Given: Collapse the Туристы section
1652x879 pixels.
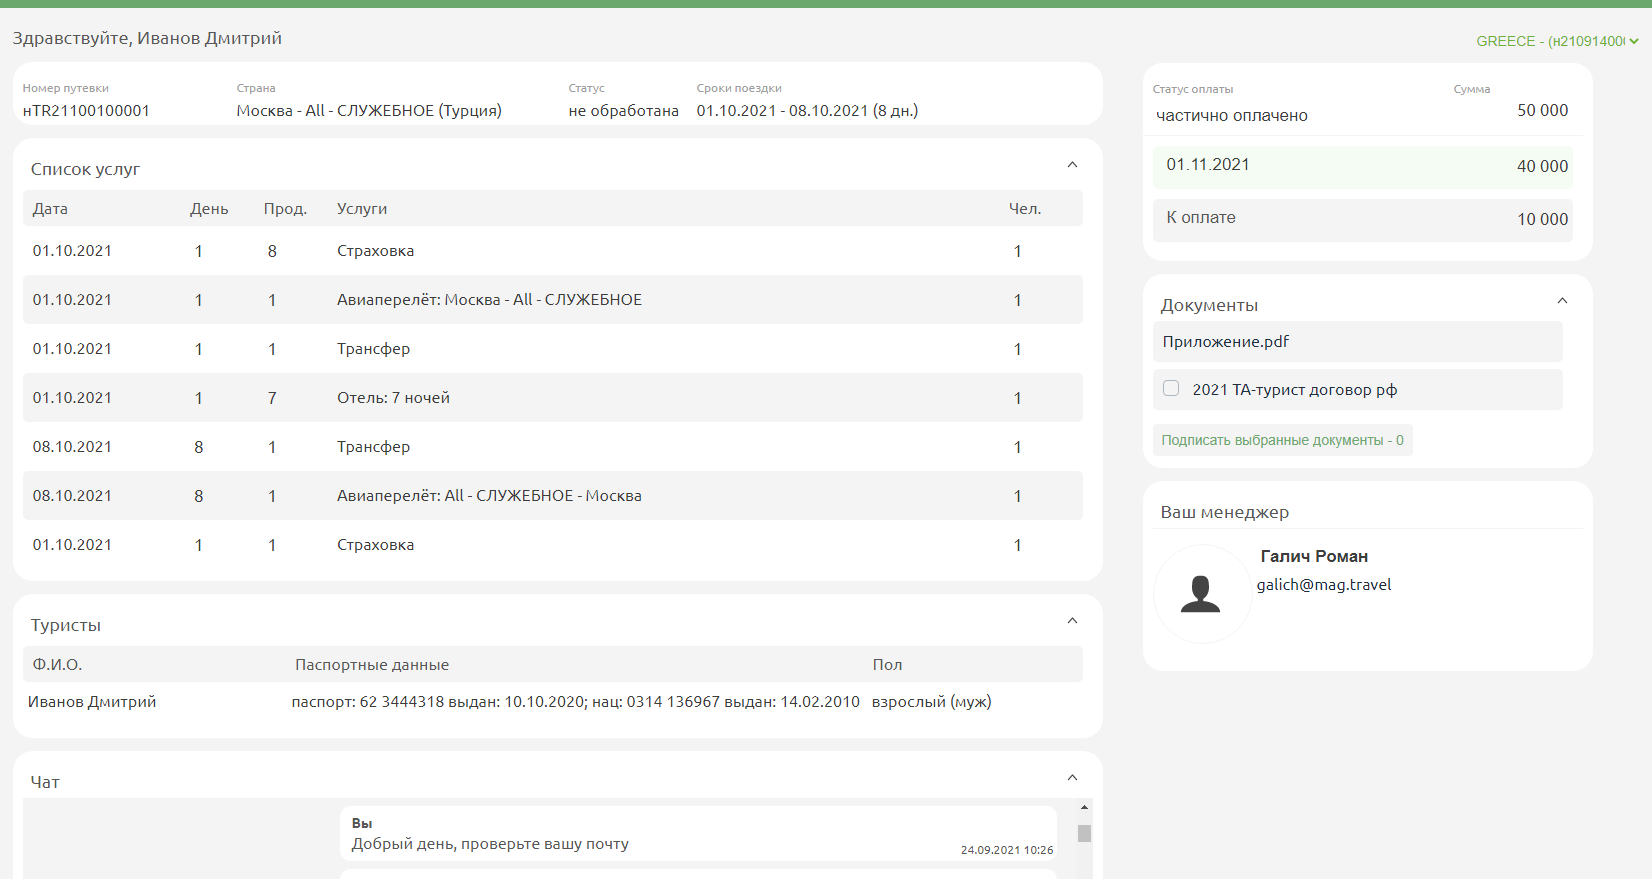Looking at the screenshot, I should 1072,621.
